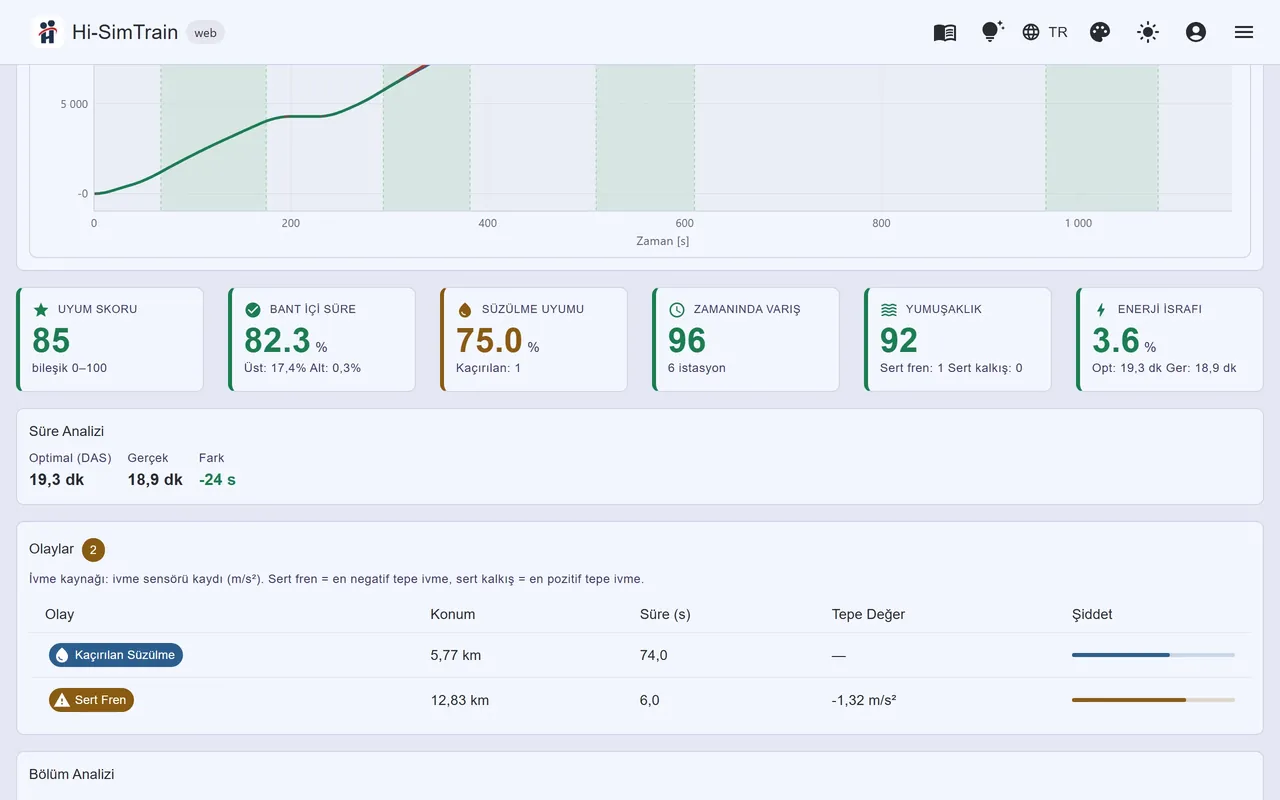
Task: Click the Olay column header
Action: click(x=60, y=614)
